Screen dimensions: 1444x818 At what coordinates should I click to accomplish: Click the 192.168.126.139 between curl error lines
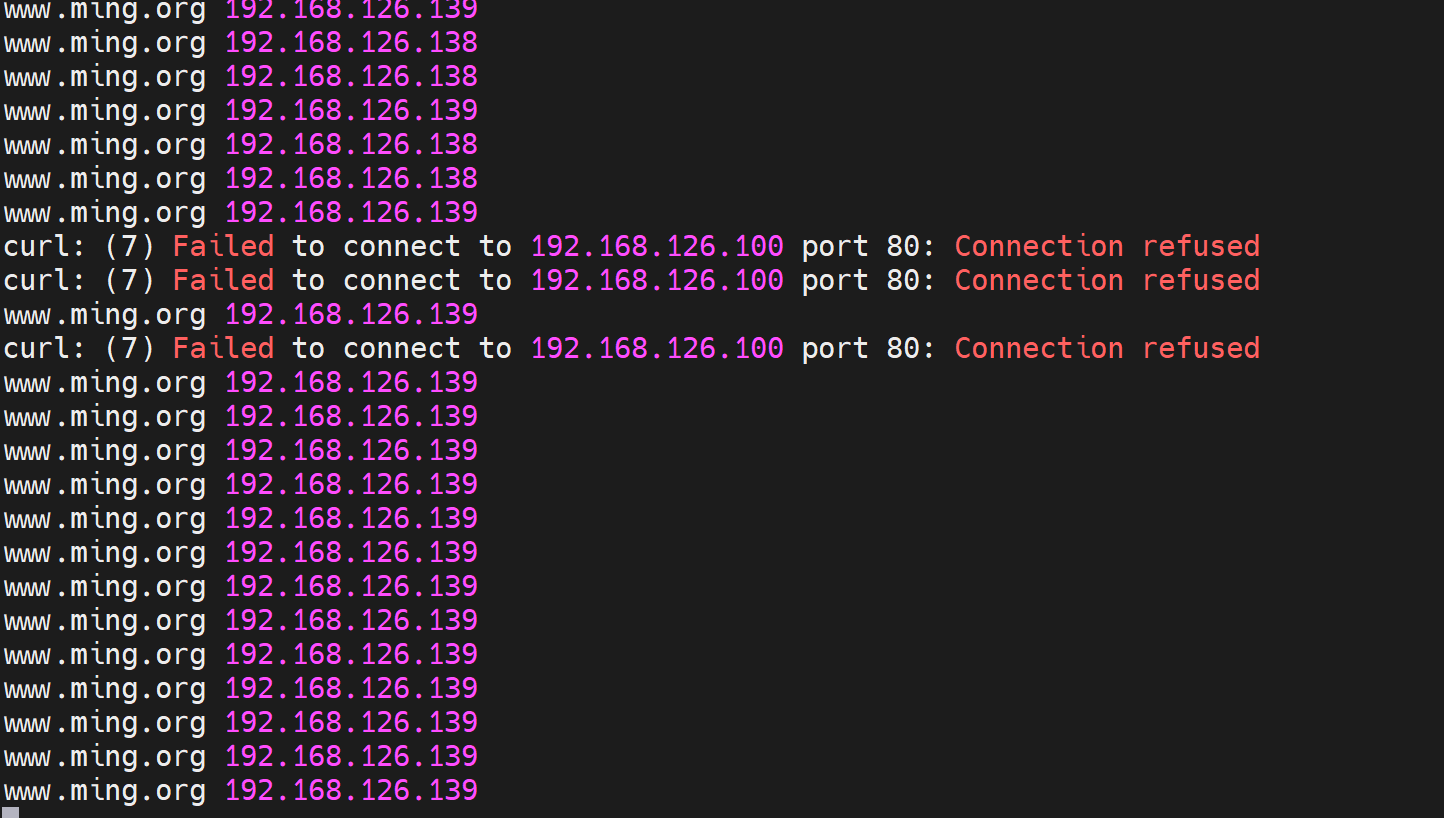point(351,314)
